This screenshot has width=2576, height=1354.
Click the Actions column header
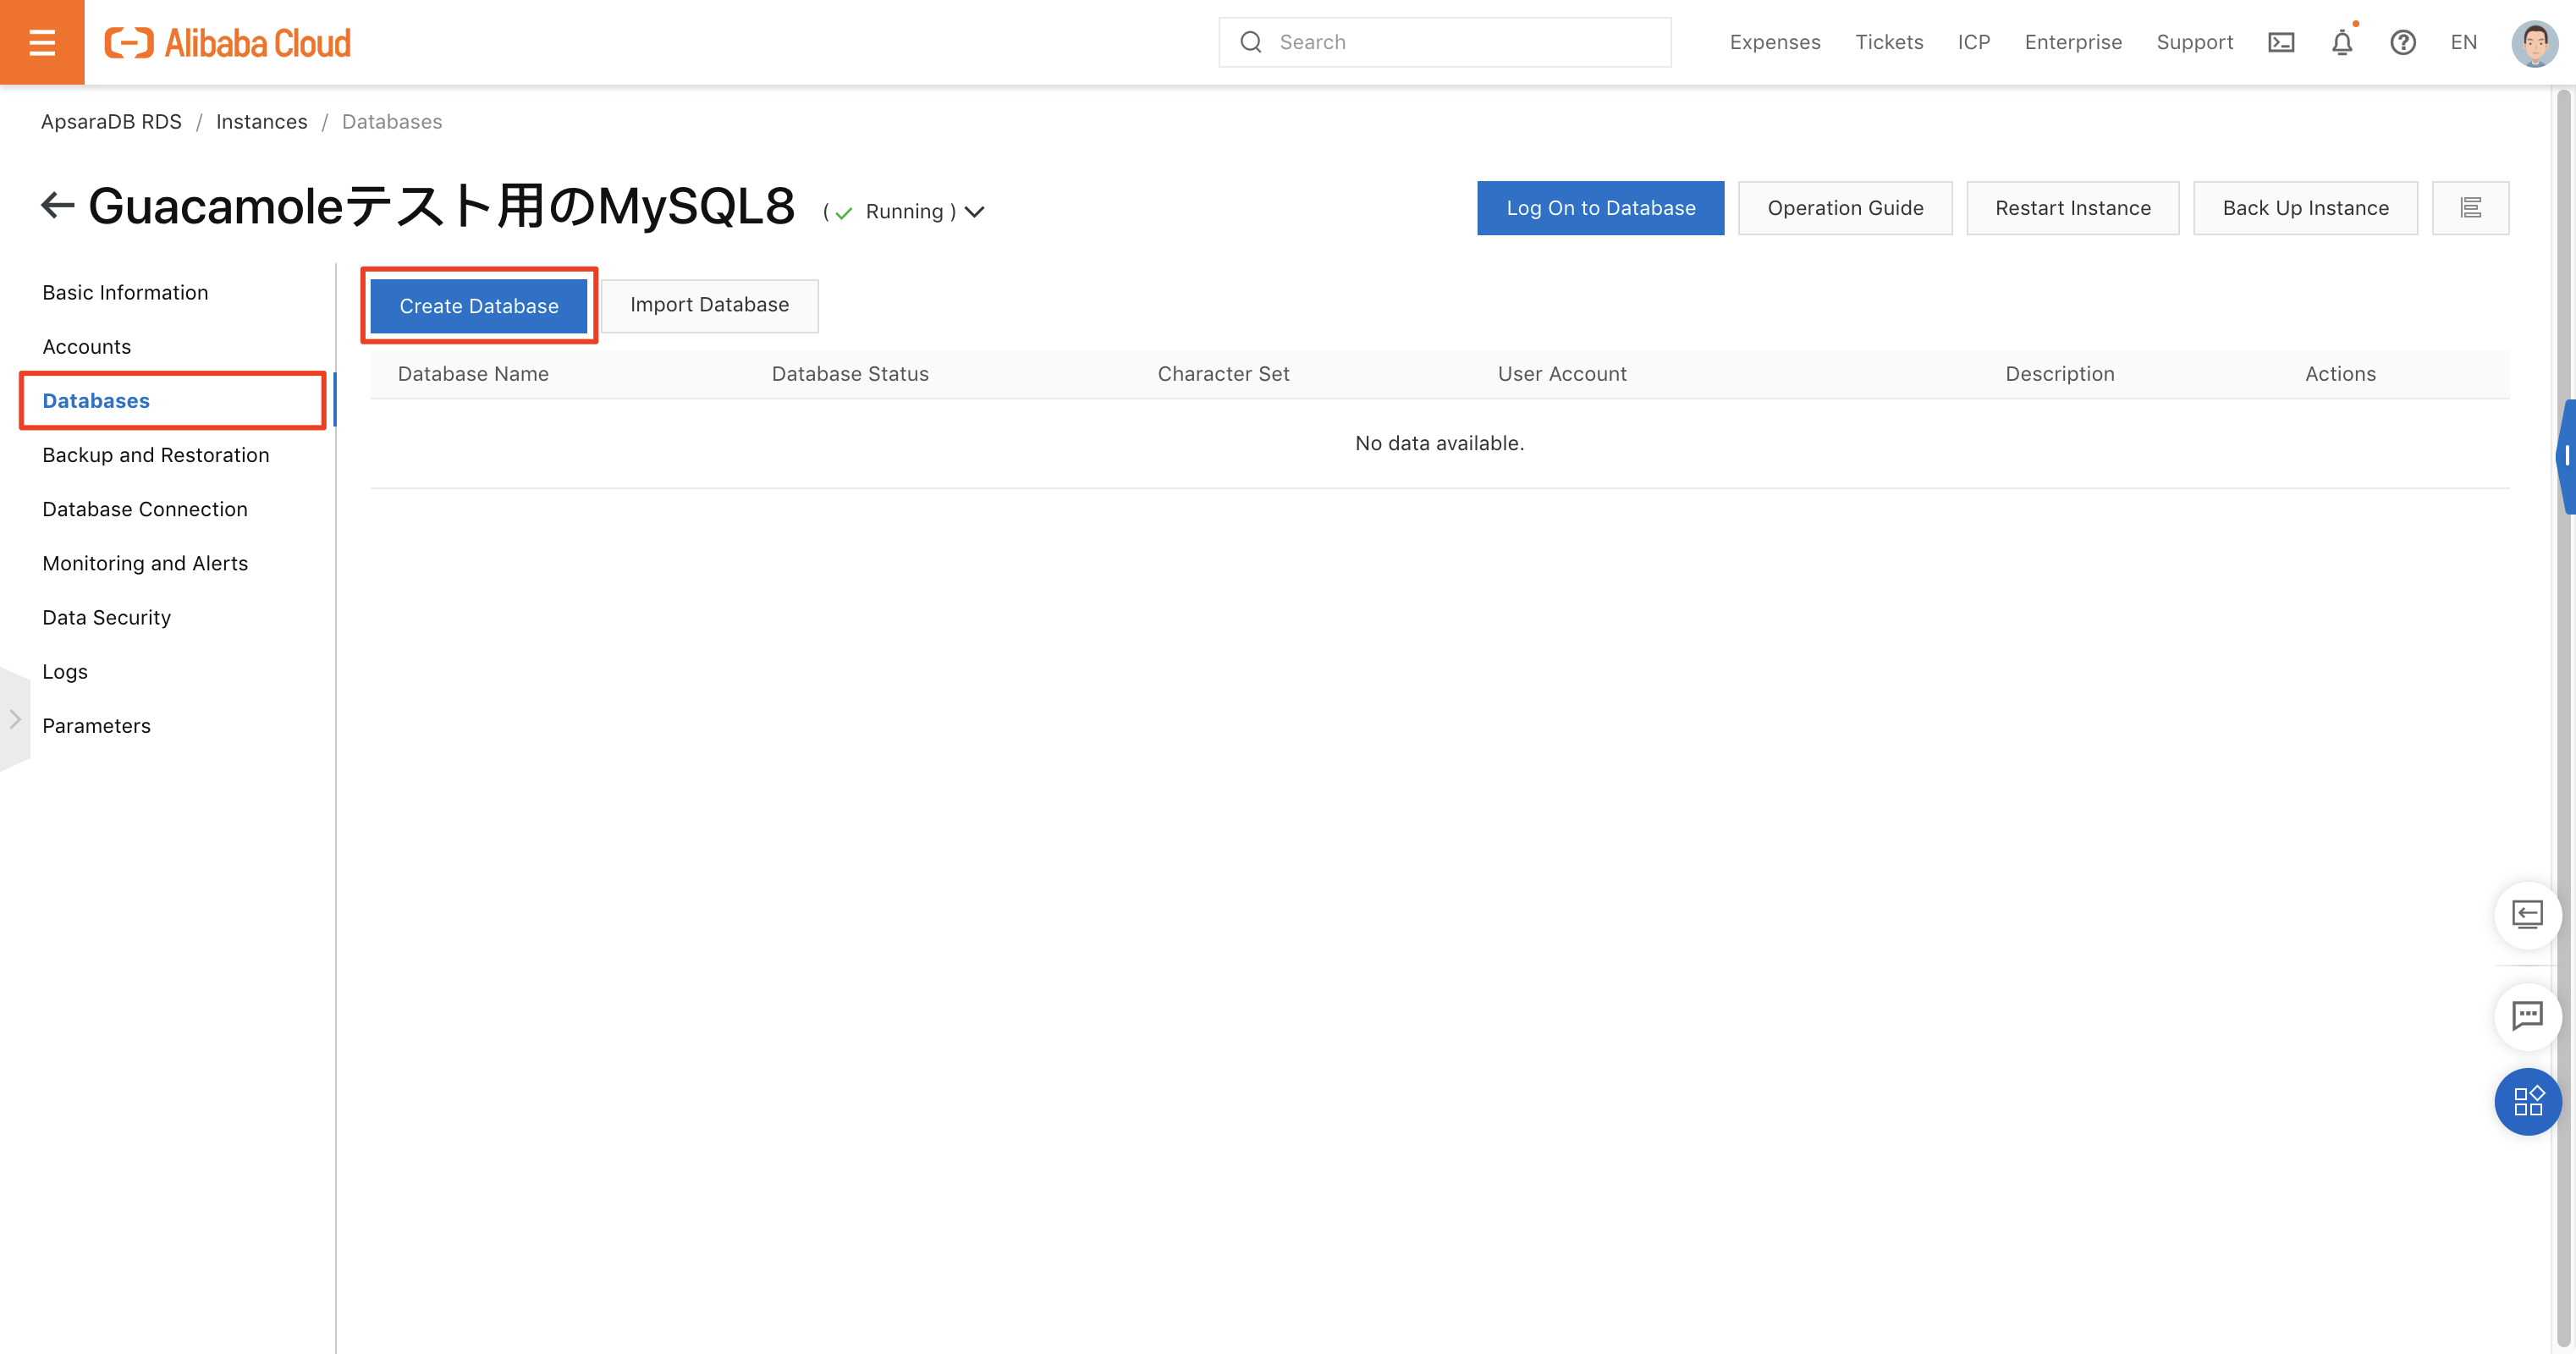(x=2340, y=374)
